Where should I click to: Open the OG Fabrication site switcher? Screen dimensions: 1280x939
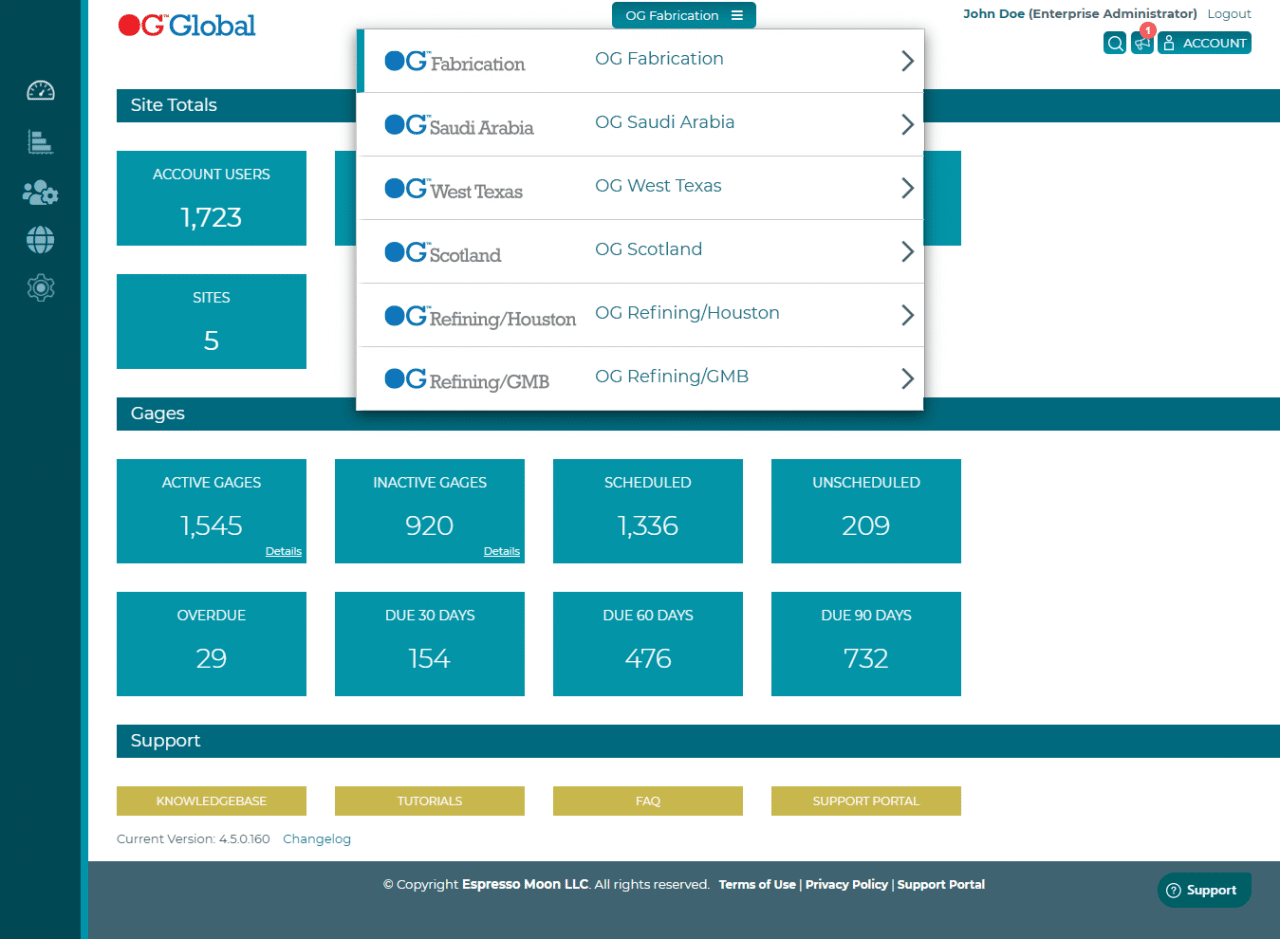pos(683,15)
